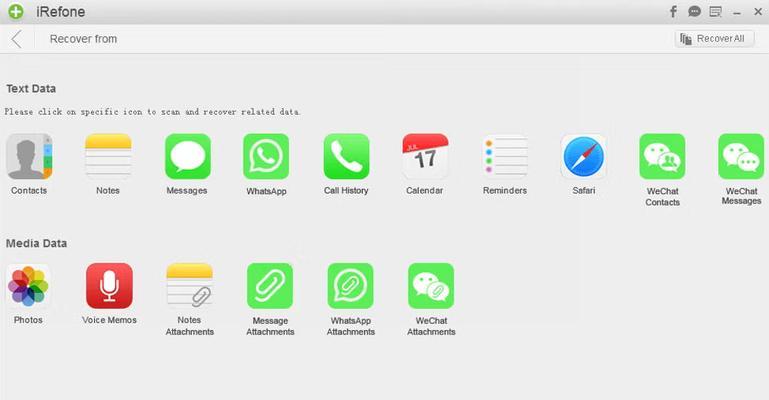Image resolution: width=769 pixels, height=400 pixels.
Task: Click the 'Recover from' label
Action: tap(83, 39)
